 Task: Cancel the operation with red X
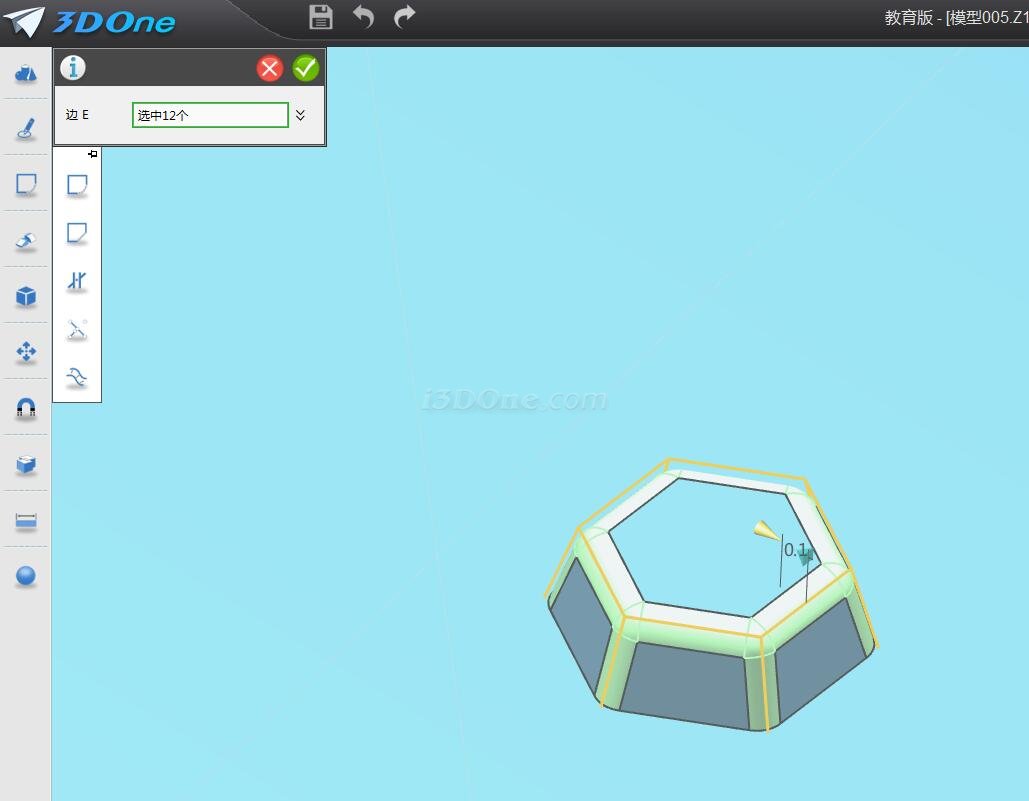pos(270,68)
